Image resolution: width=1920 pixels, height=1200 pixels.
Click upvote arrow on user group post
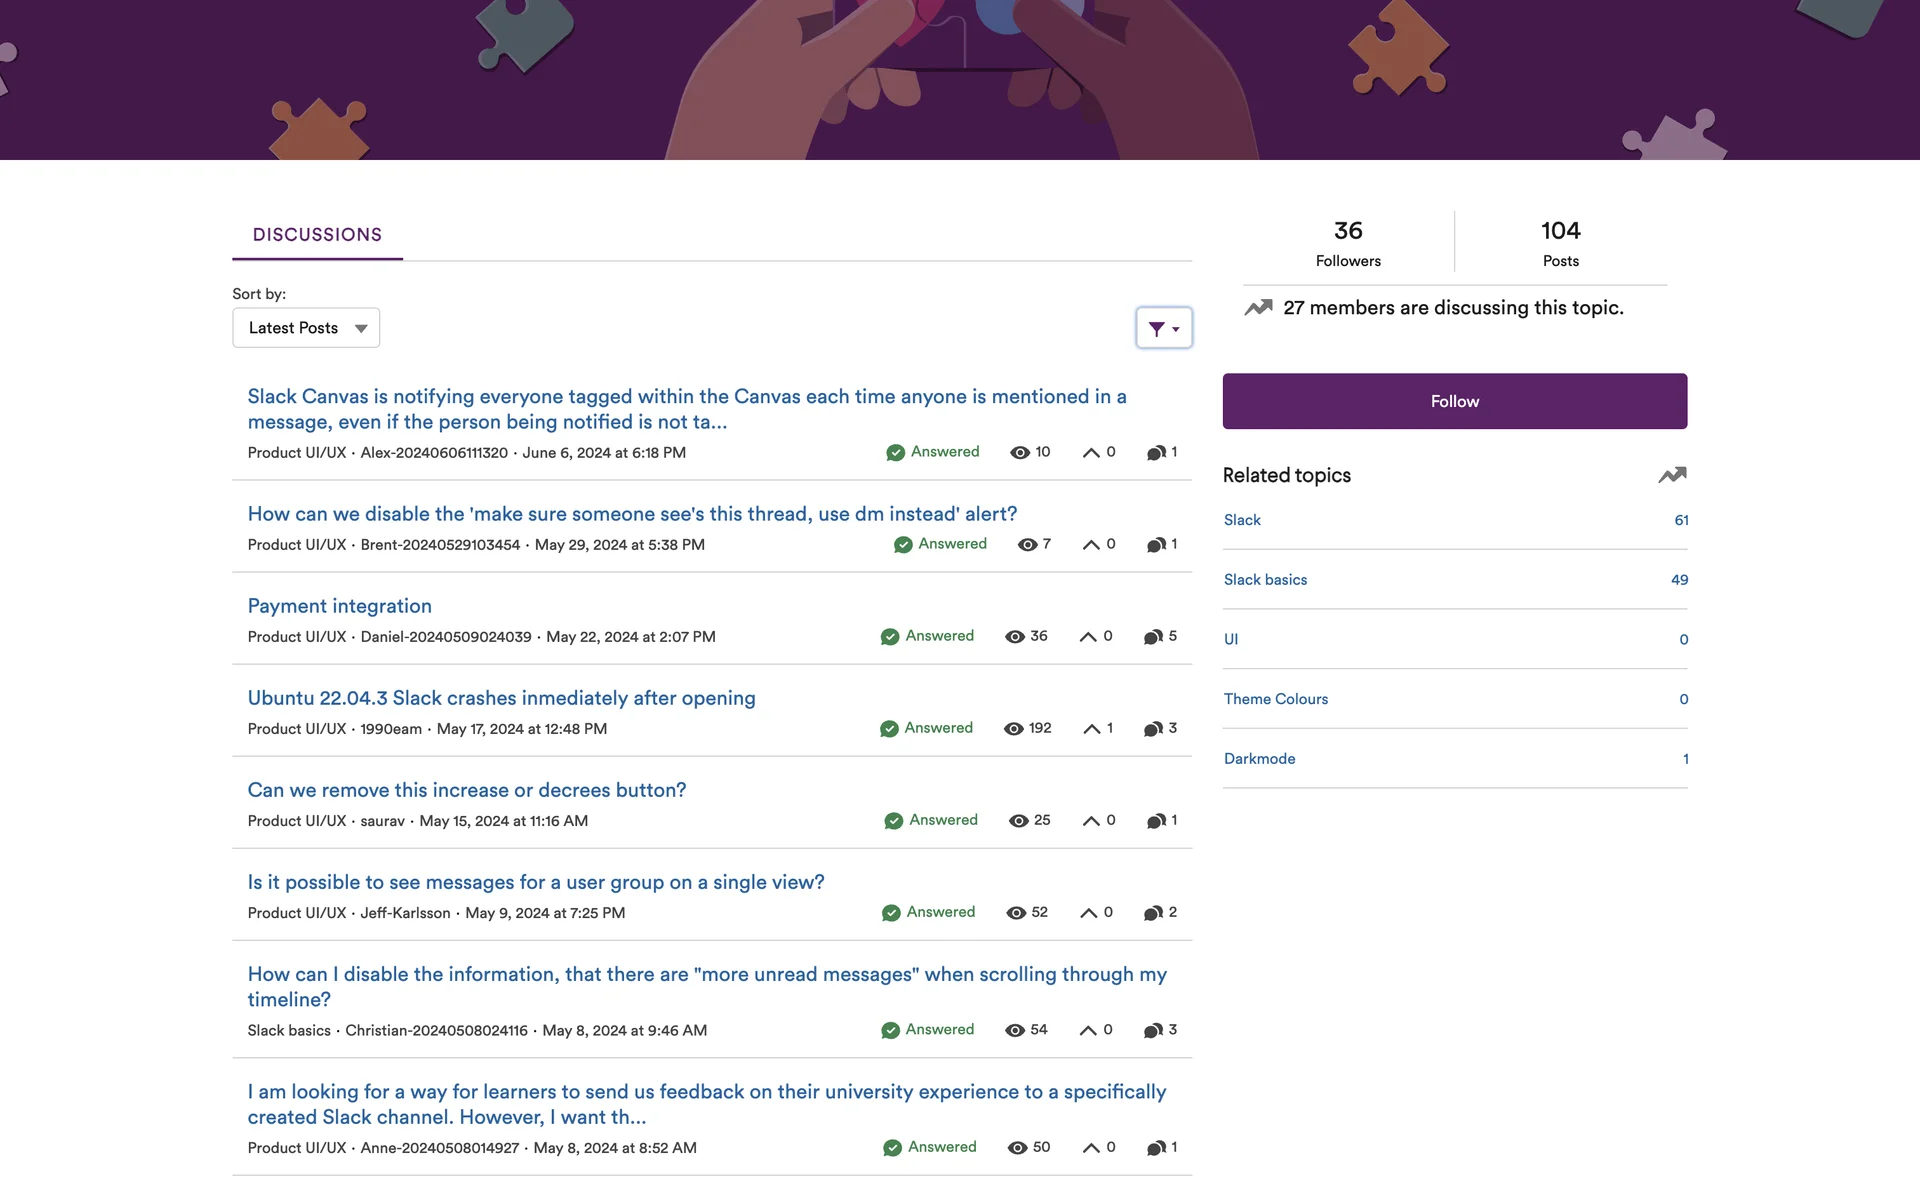click(x=1089, y=913)
